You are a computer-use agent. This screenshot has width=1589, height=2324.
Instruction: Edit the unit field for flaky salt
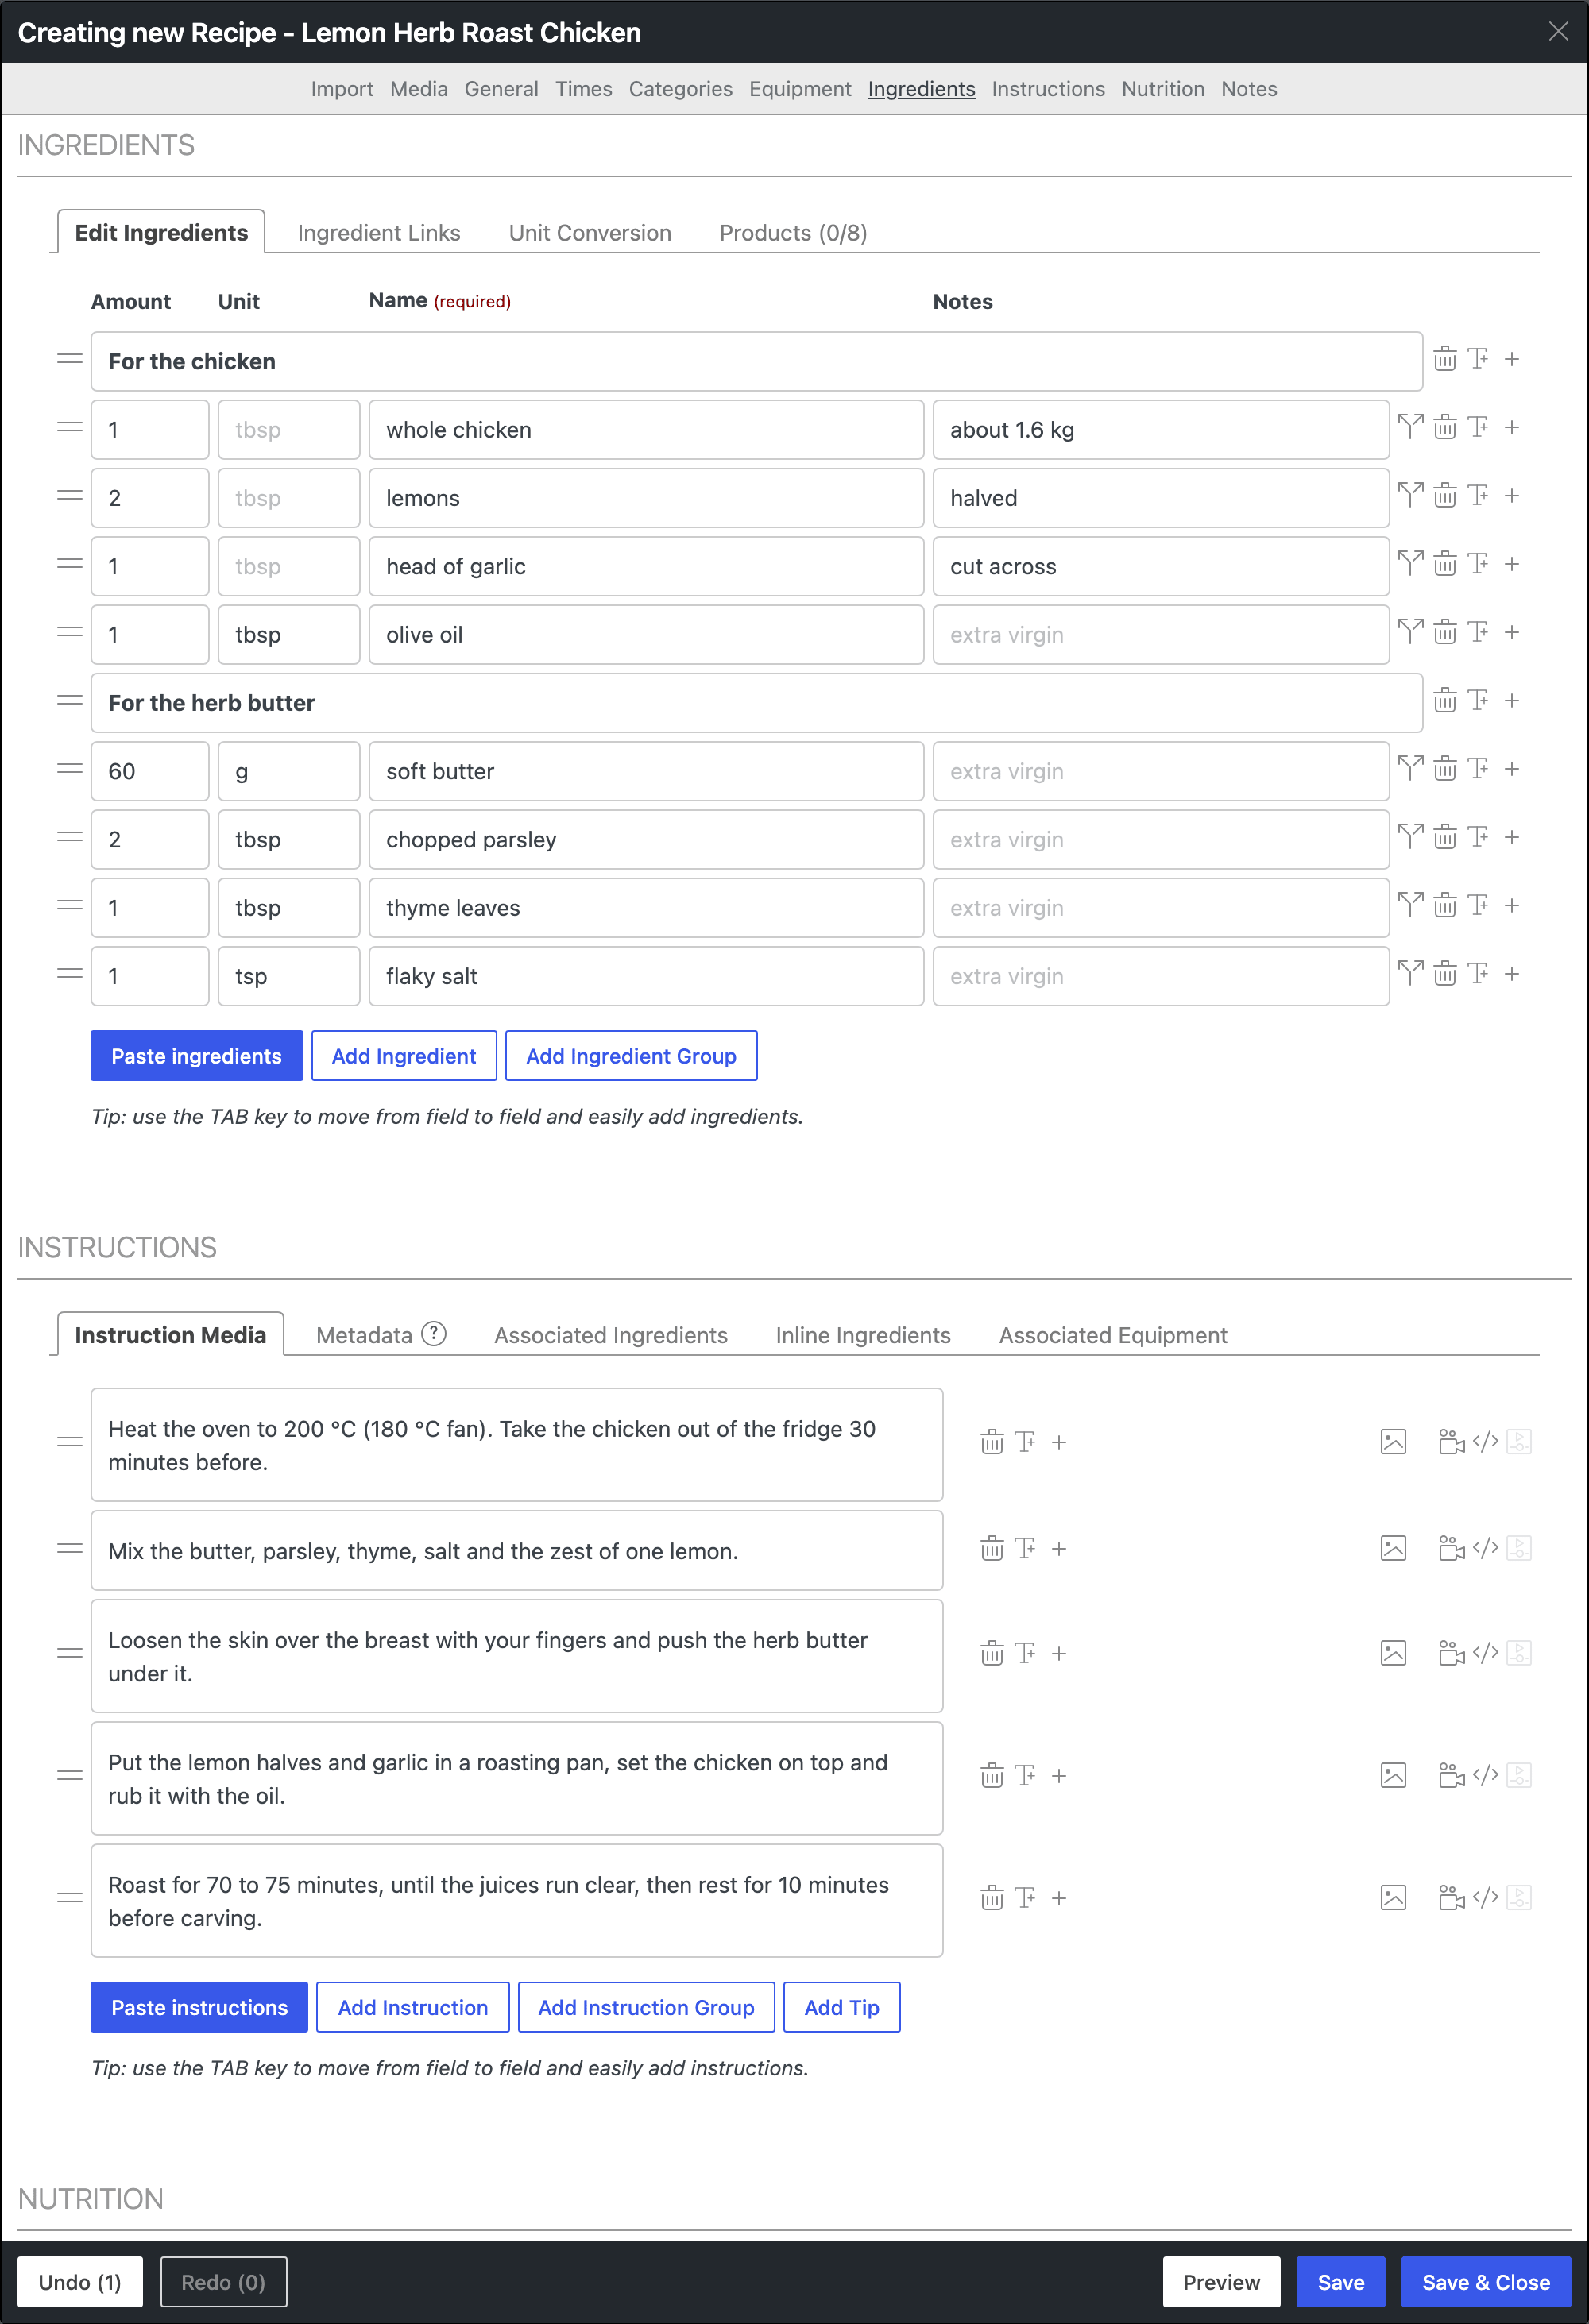coord(289,976)
